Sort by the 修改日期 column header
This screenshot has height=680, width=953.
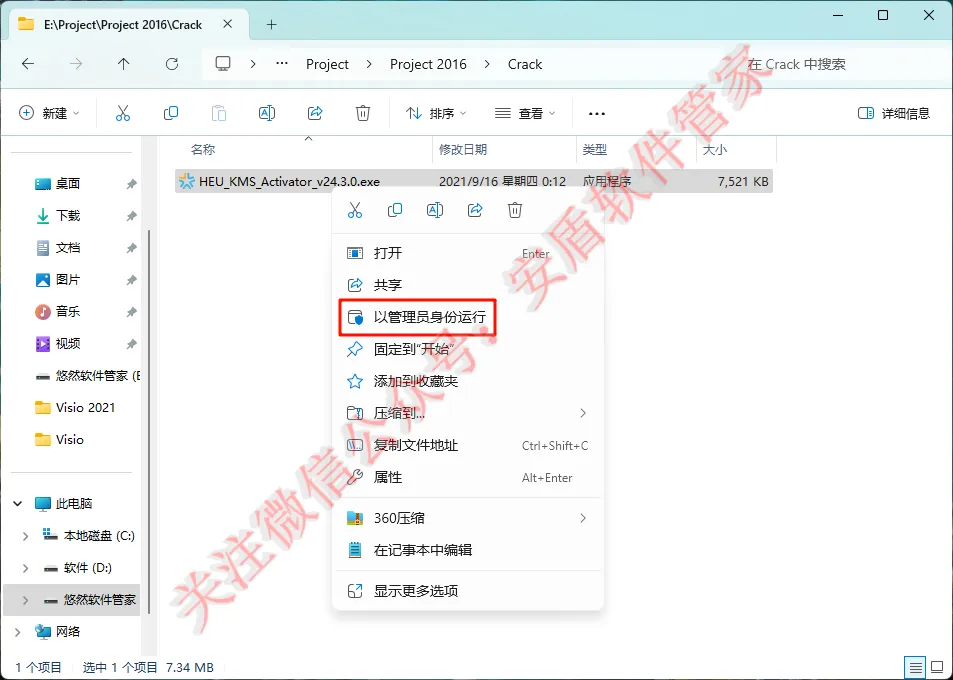(504, 149)
